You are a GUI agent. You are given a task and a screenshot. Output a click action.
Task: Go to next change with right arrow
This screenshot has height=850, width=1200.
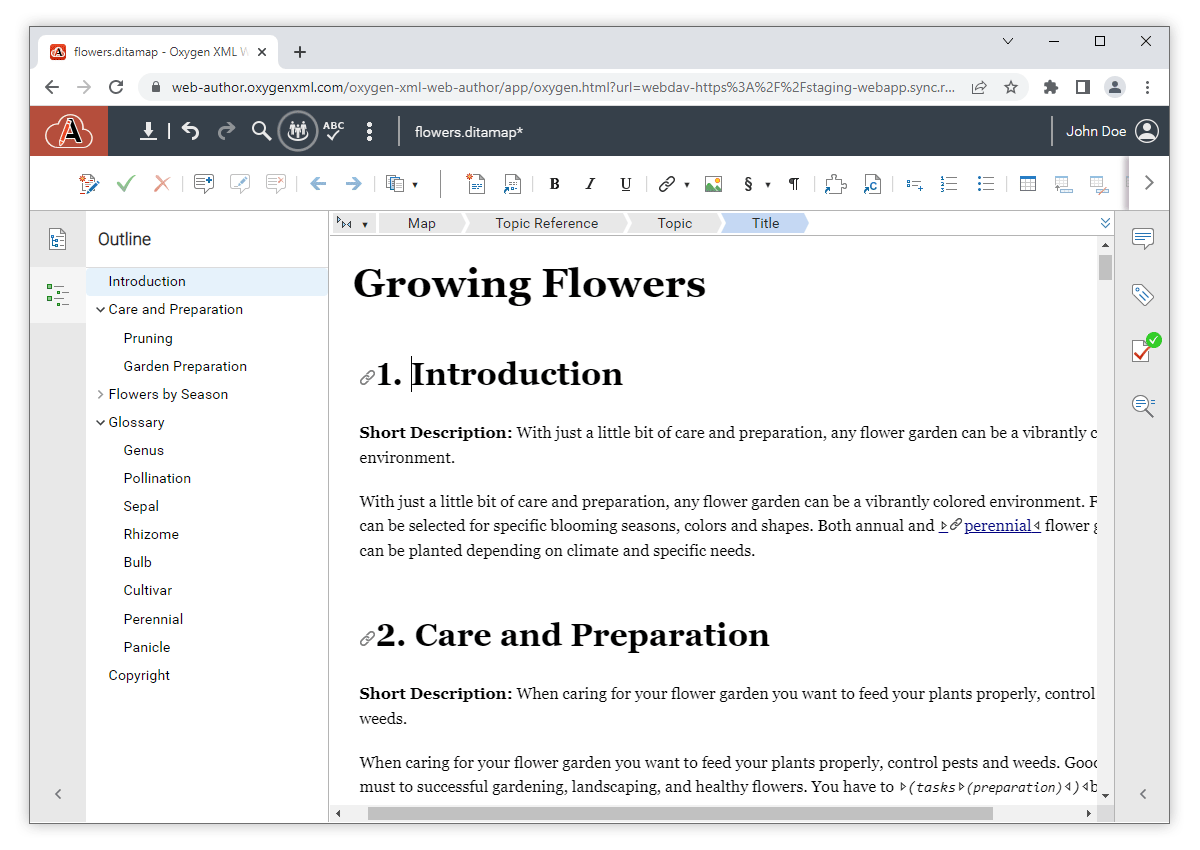[353, 184]
